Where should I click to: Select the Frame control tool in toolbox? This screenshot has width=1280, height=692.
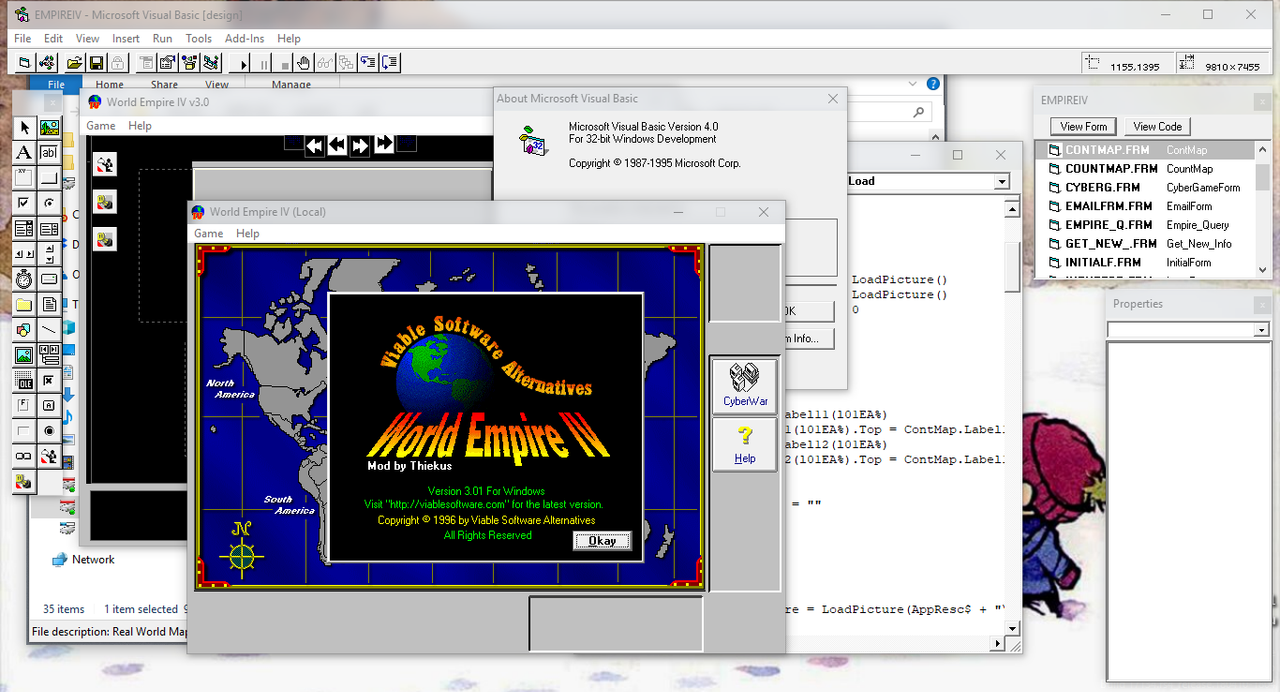coord(24,178)
